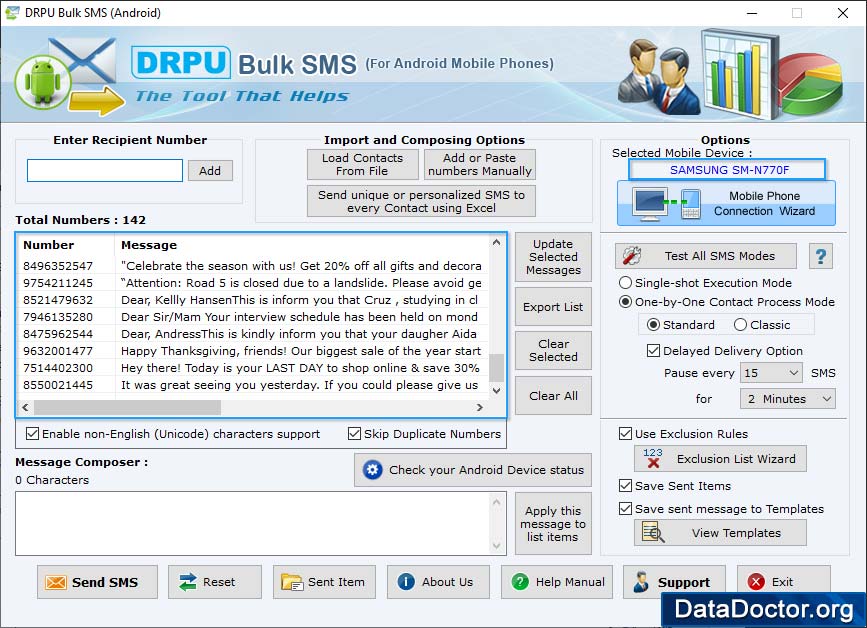
Task: Select row with number 8521479632
Action: pos(254,300)
